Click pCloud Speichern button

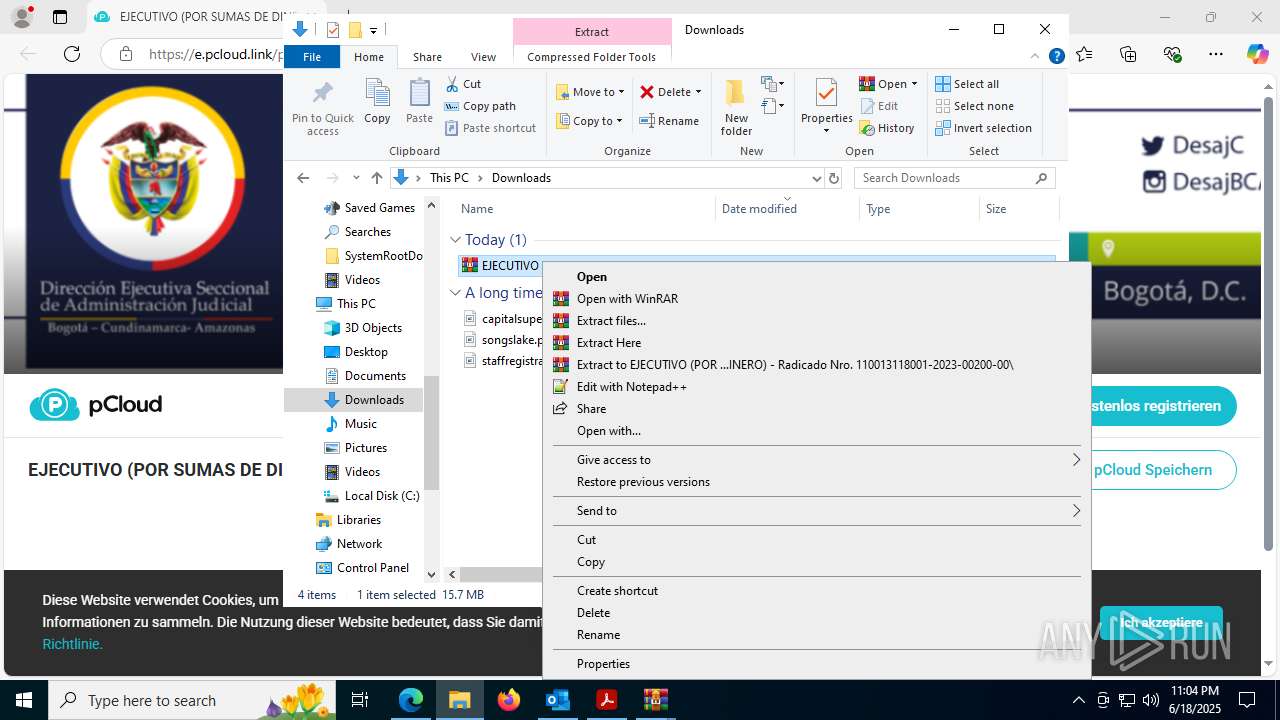click(x=1153, y=470)
